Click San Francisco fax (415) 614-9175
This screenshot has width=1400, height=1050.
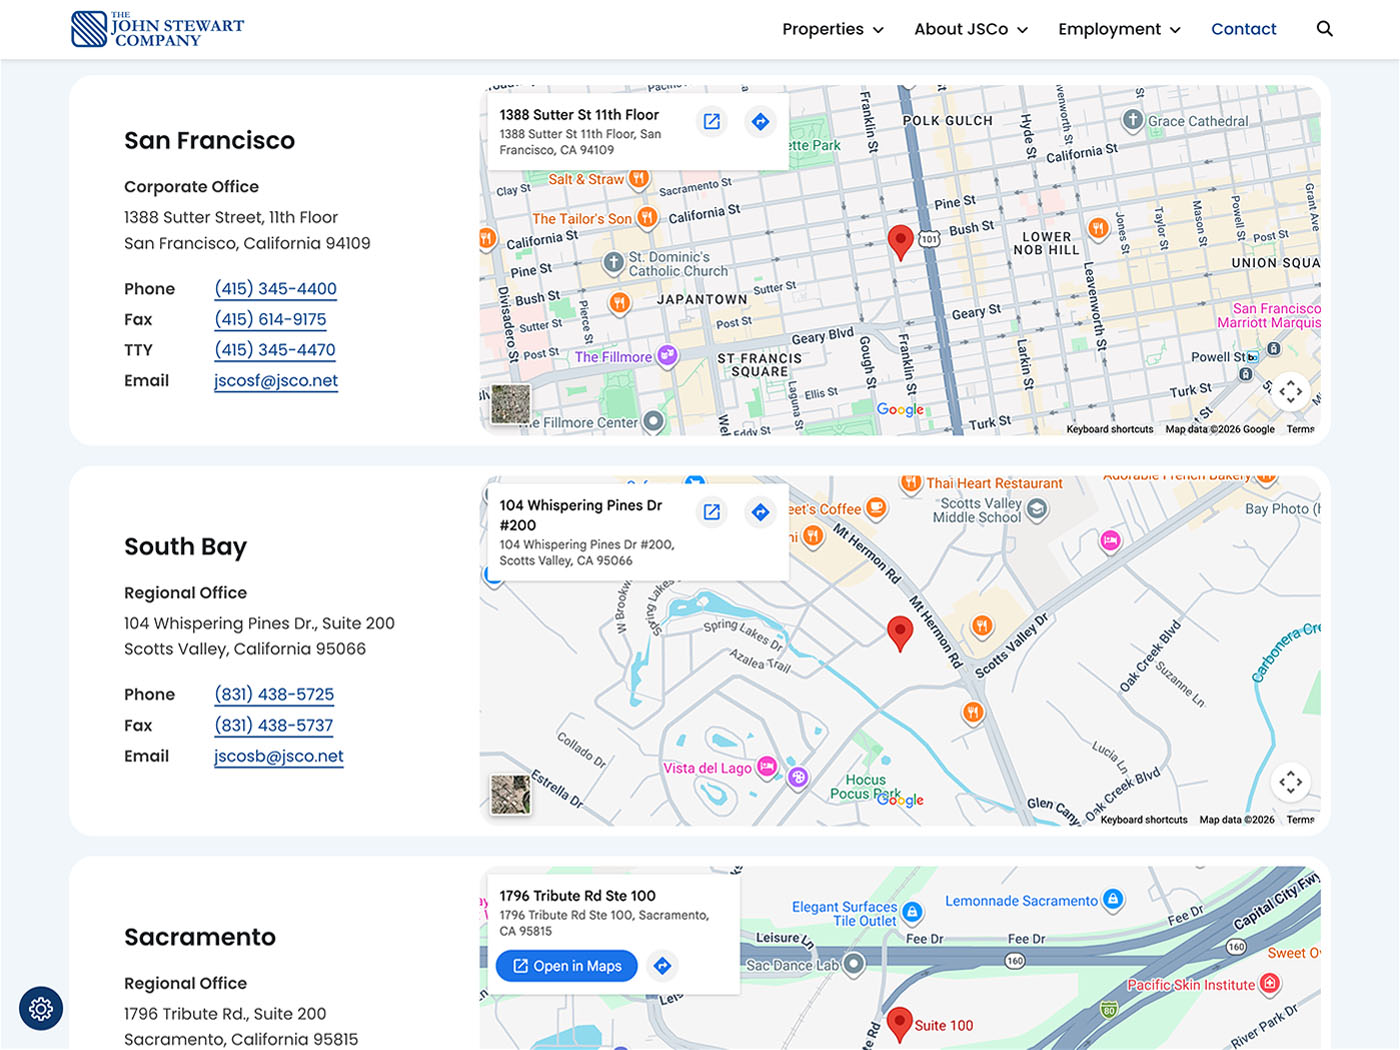pos(270,320)
